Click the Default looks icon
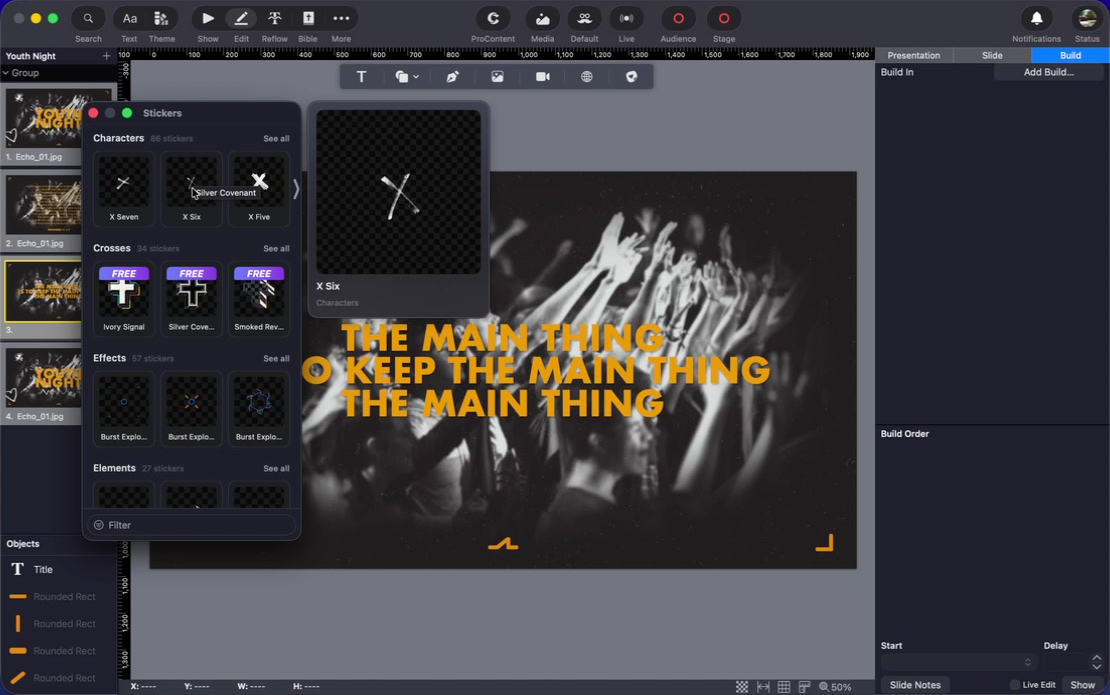 (x=584, y=18)
